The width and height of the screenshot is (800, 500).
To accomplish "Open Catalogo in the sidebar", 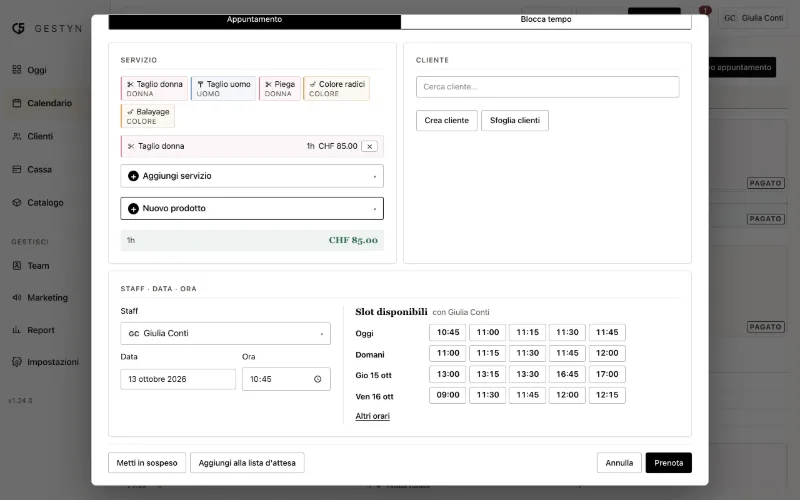I will pyautogui.click(x=45, y=203).
